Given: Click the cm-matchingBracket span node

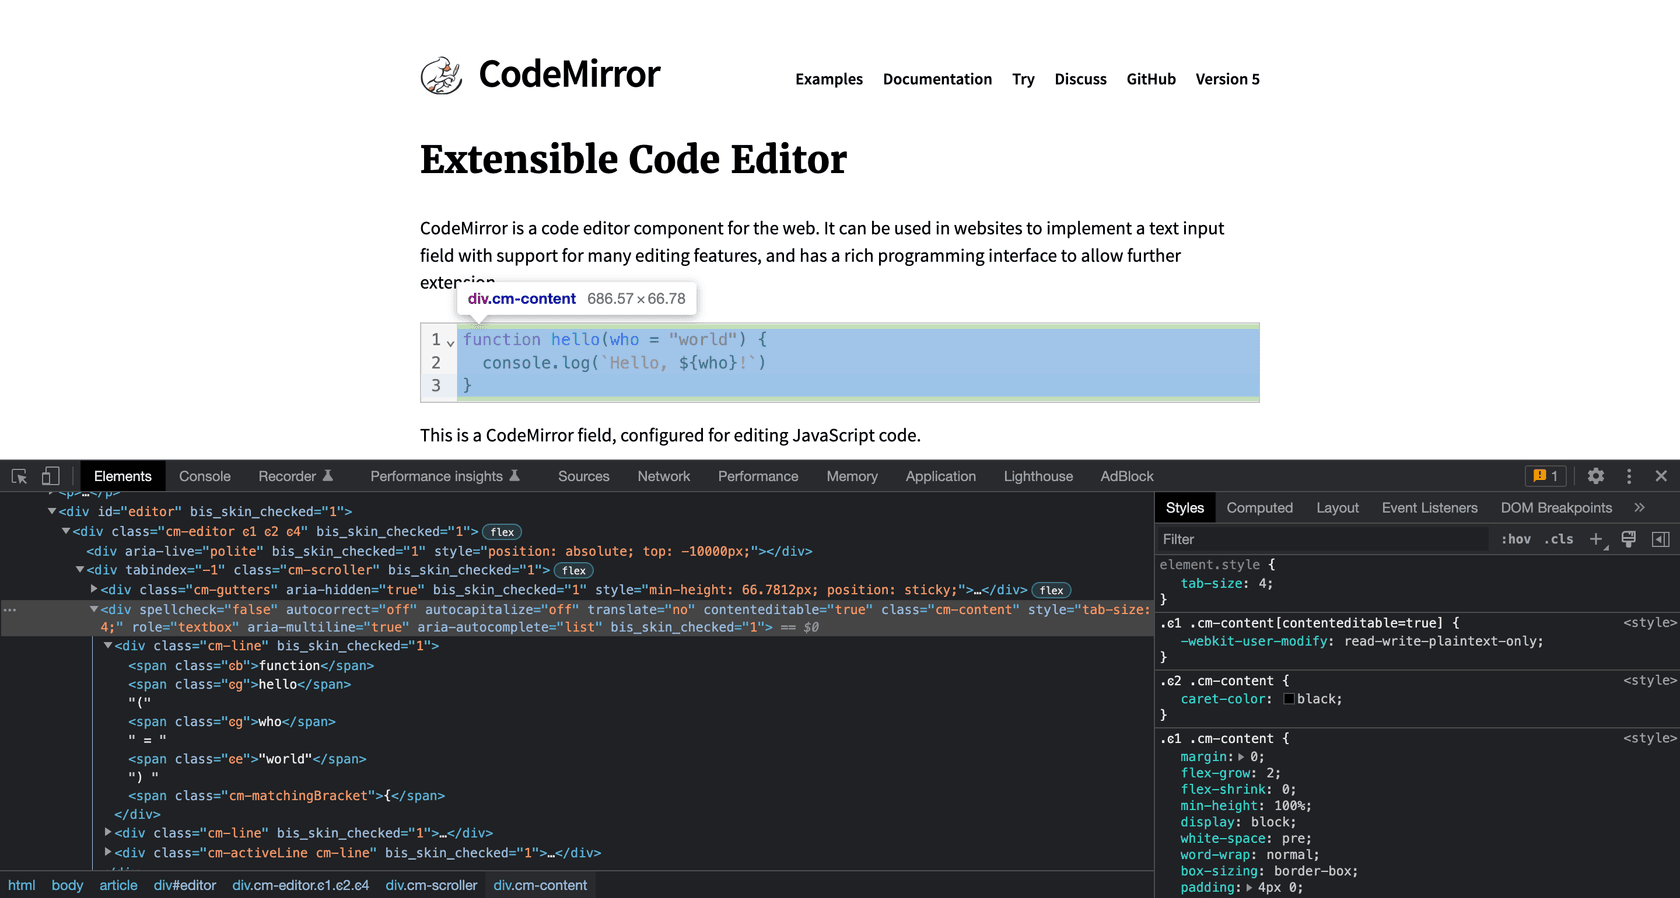Looking at the screenshot, I should point(286,796).
